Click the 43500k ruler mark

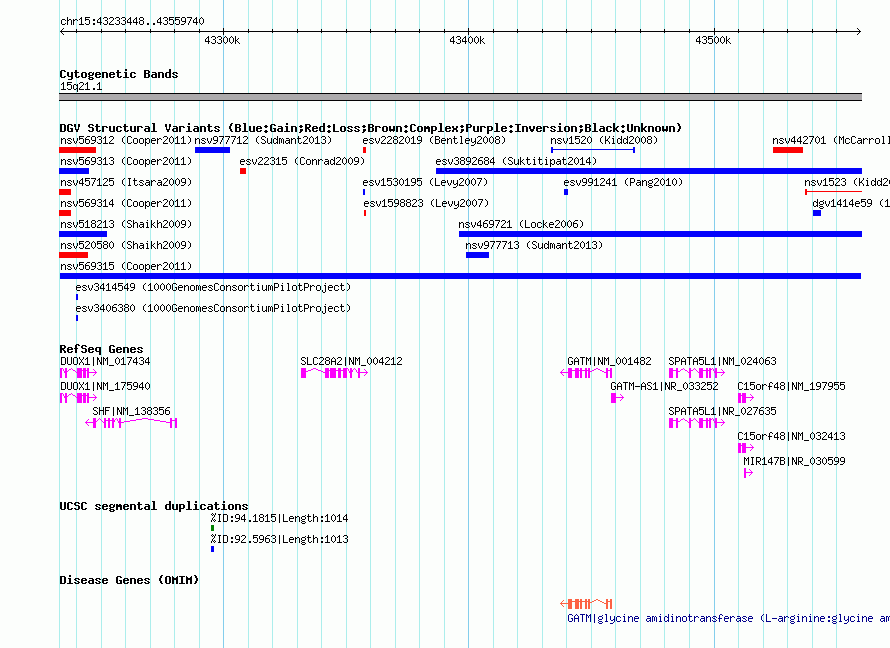point(713,40)
